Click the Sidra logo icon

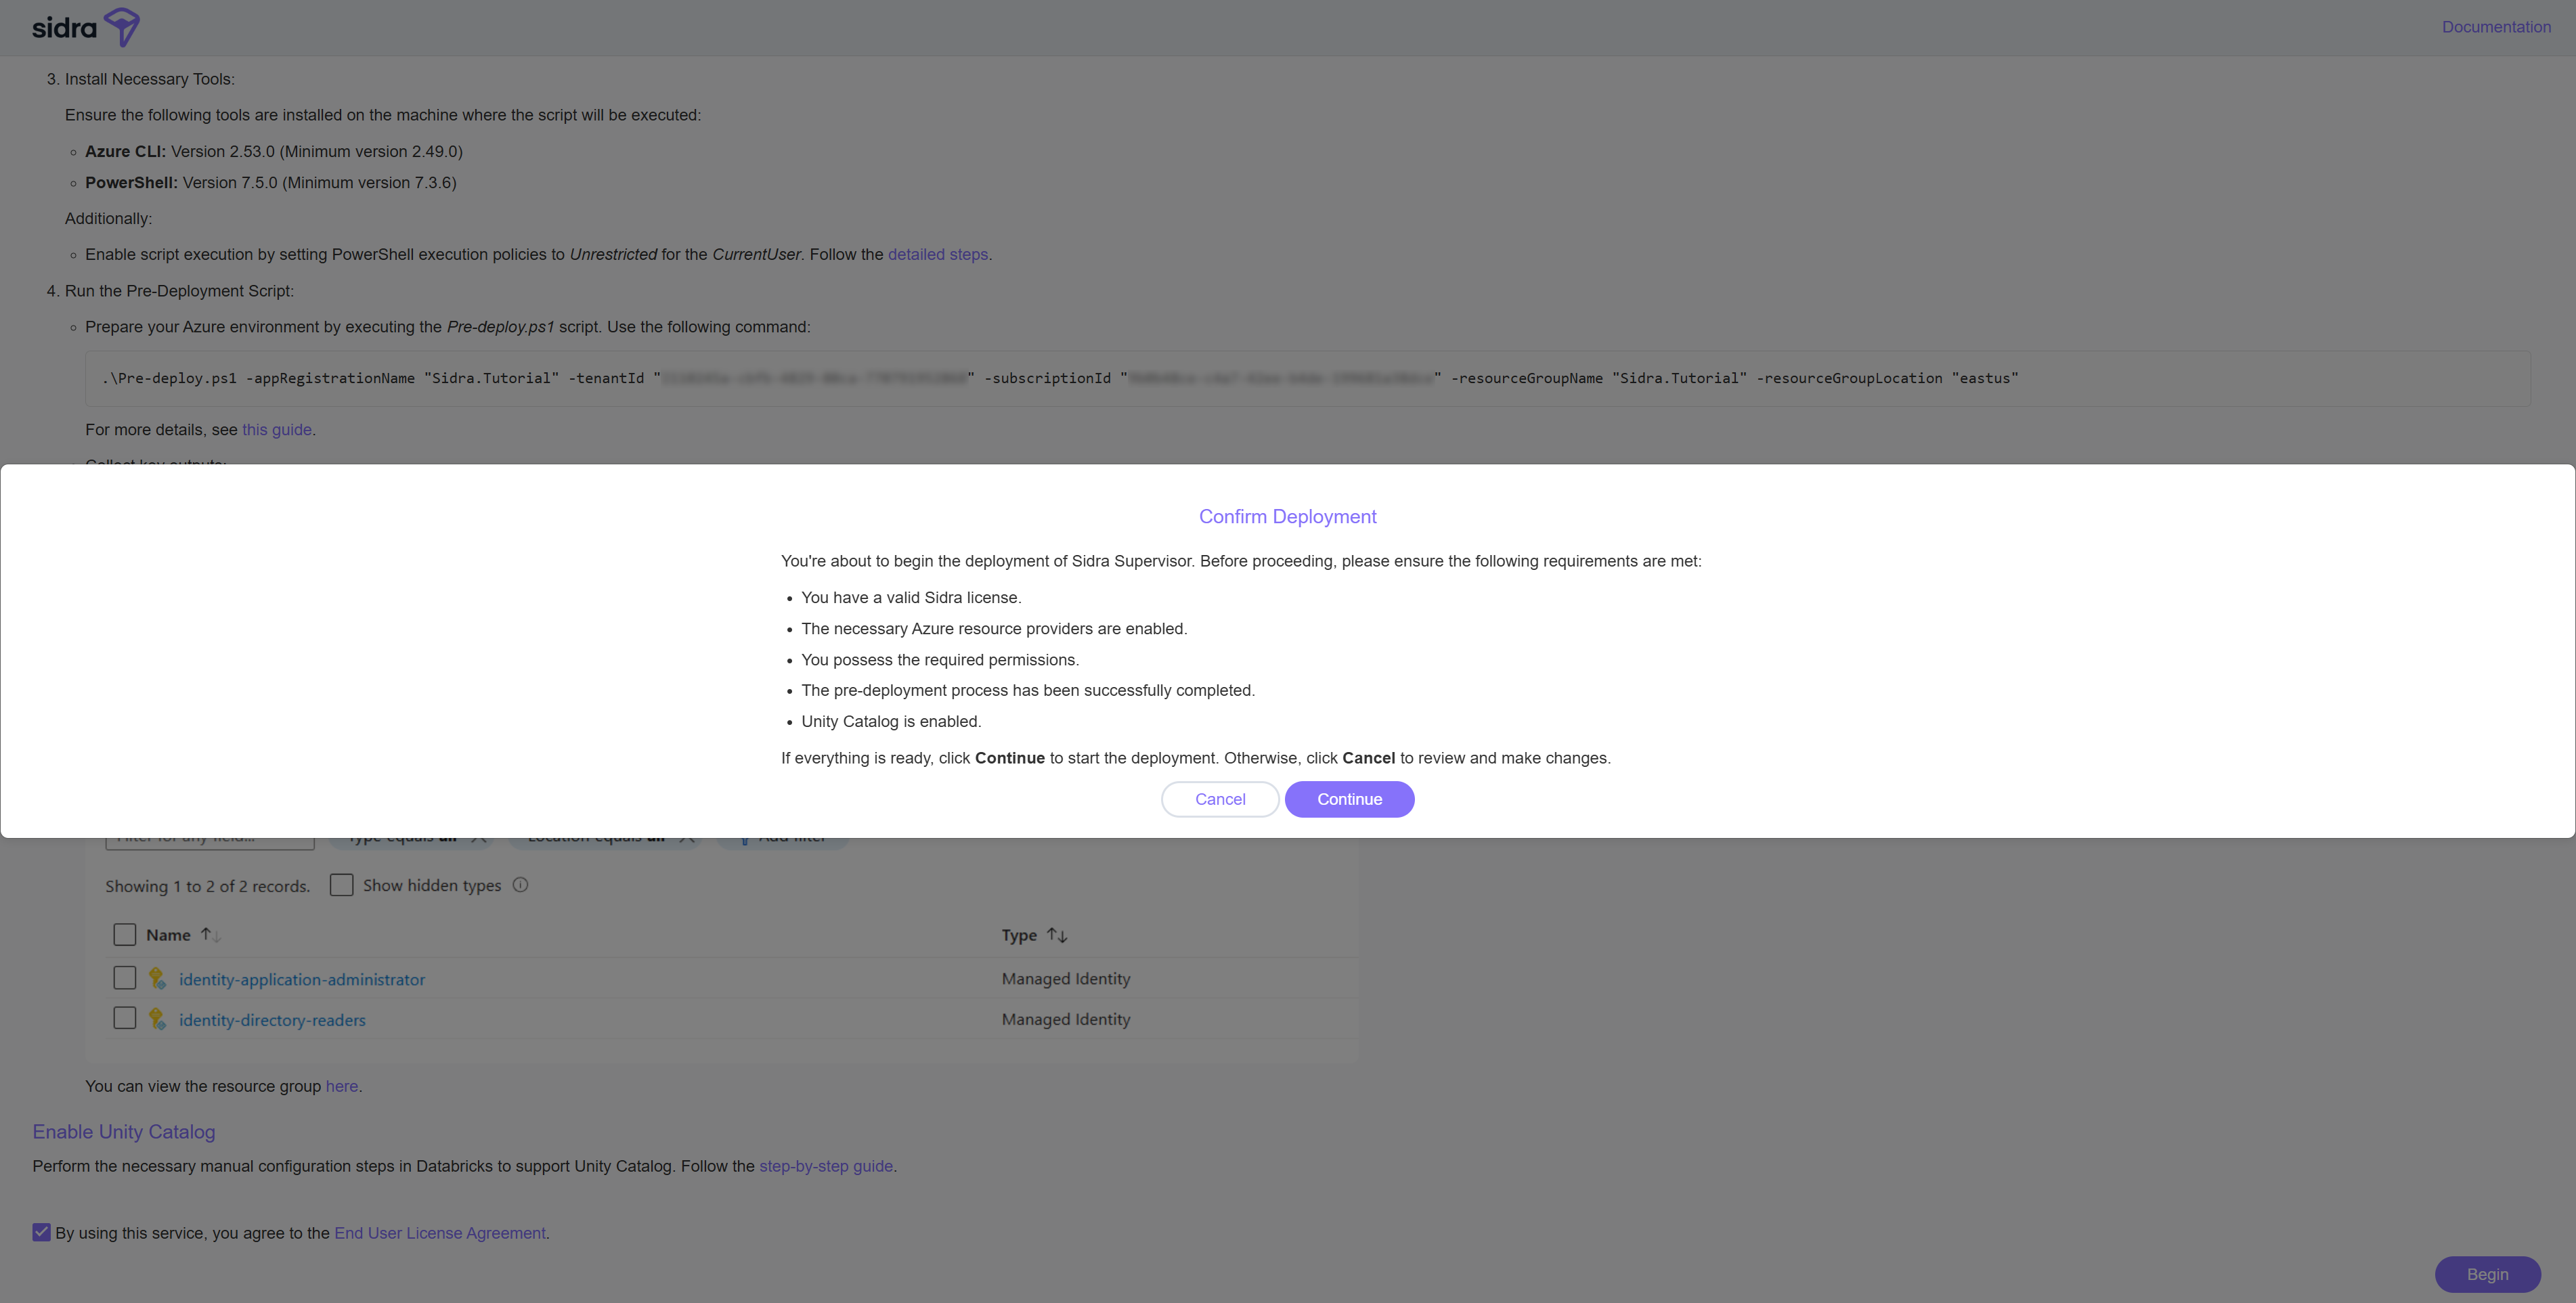click(121, 27)
